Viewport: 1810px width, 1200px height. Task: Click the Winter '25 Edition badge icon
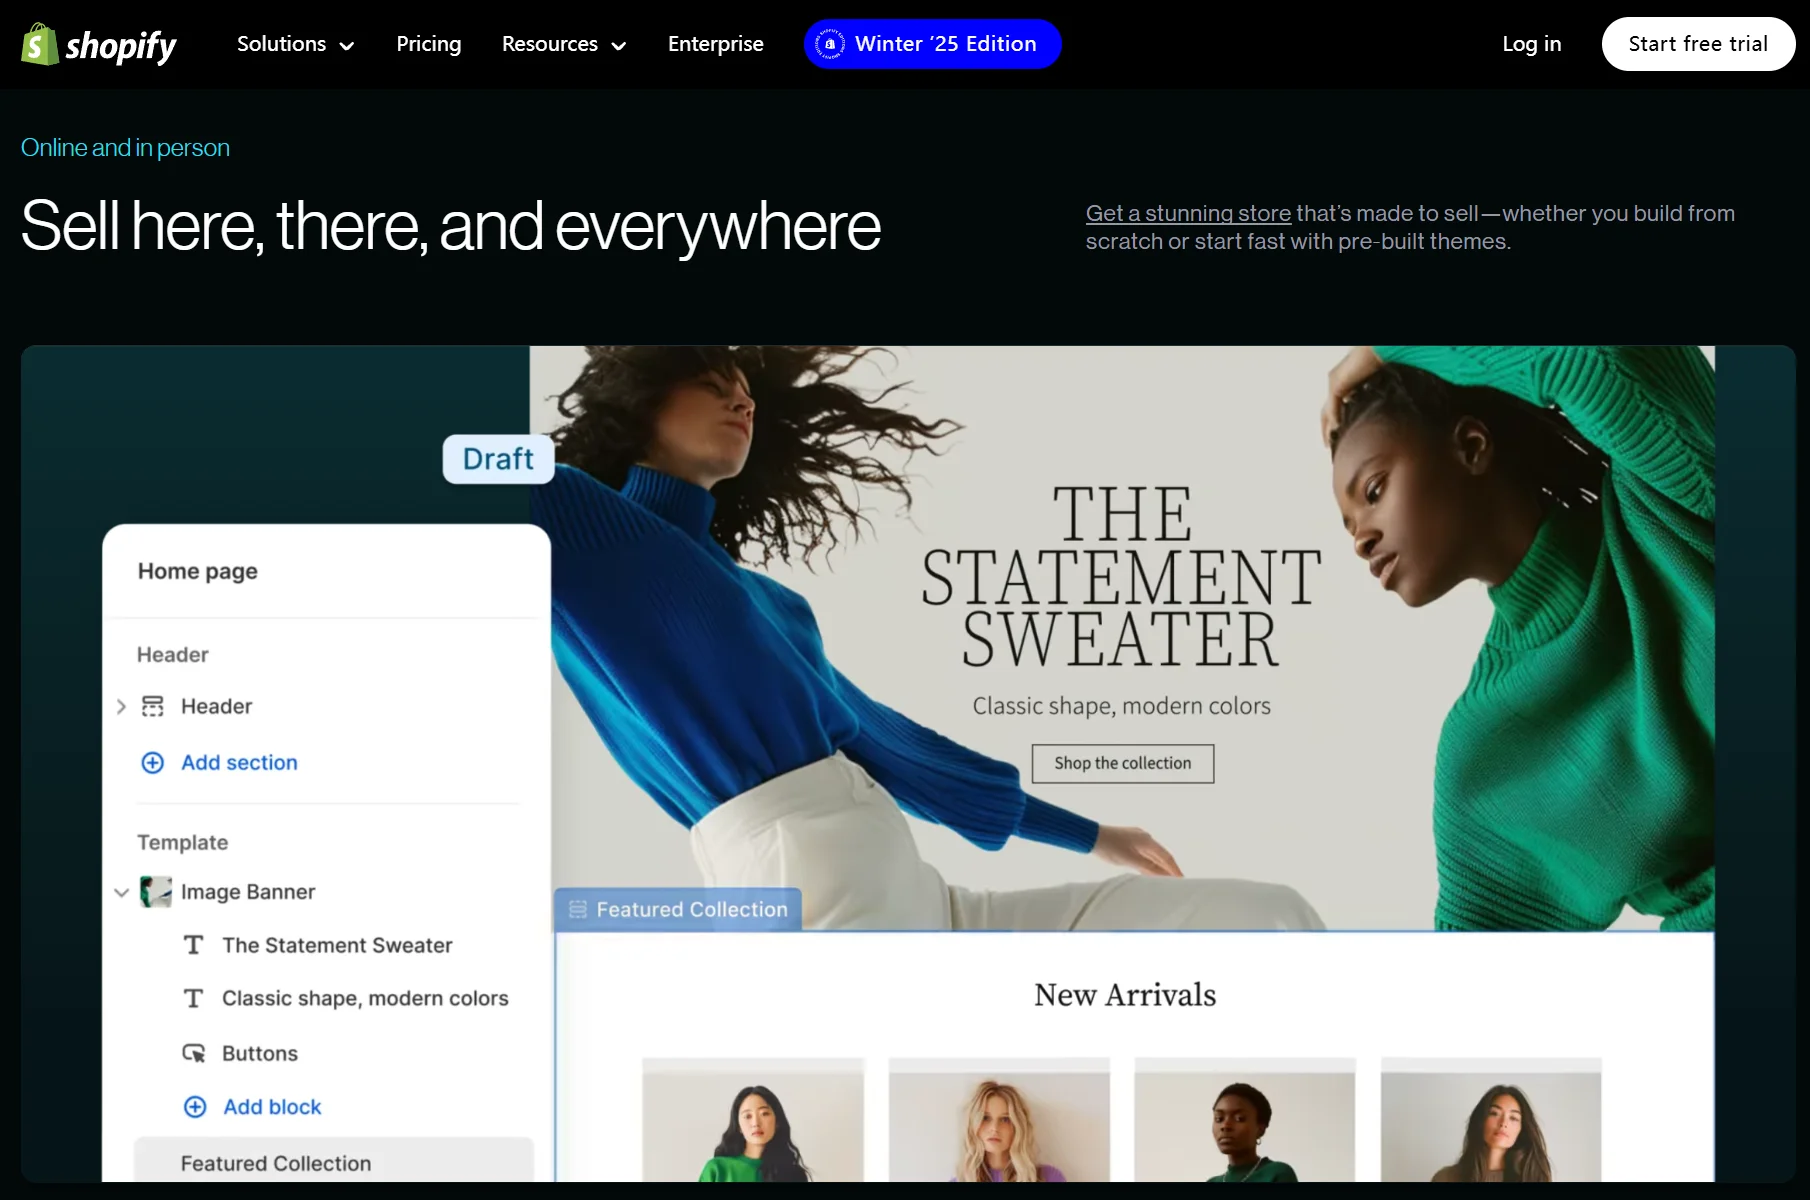829,44
